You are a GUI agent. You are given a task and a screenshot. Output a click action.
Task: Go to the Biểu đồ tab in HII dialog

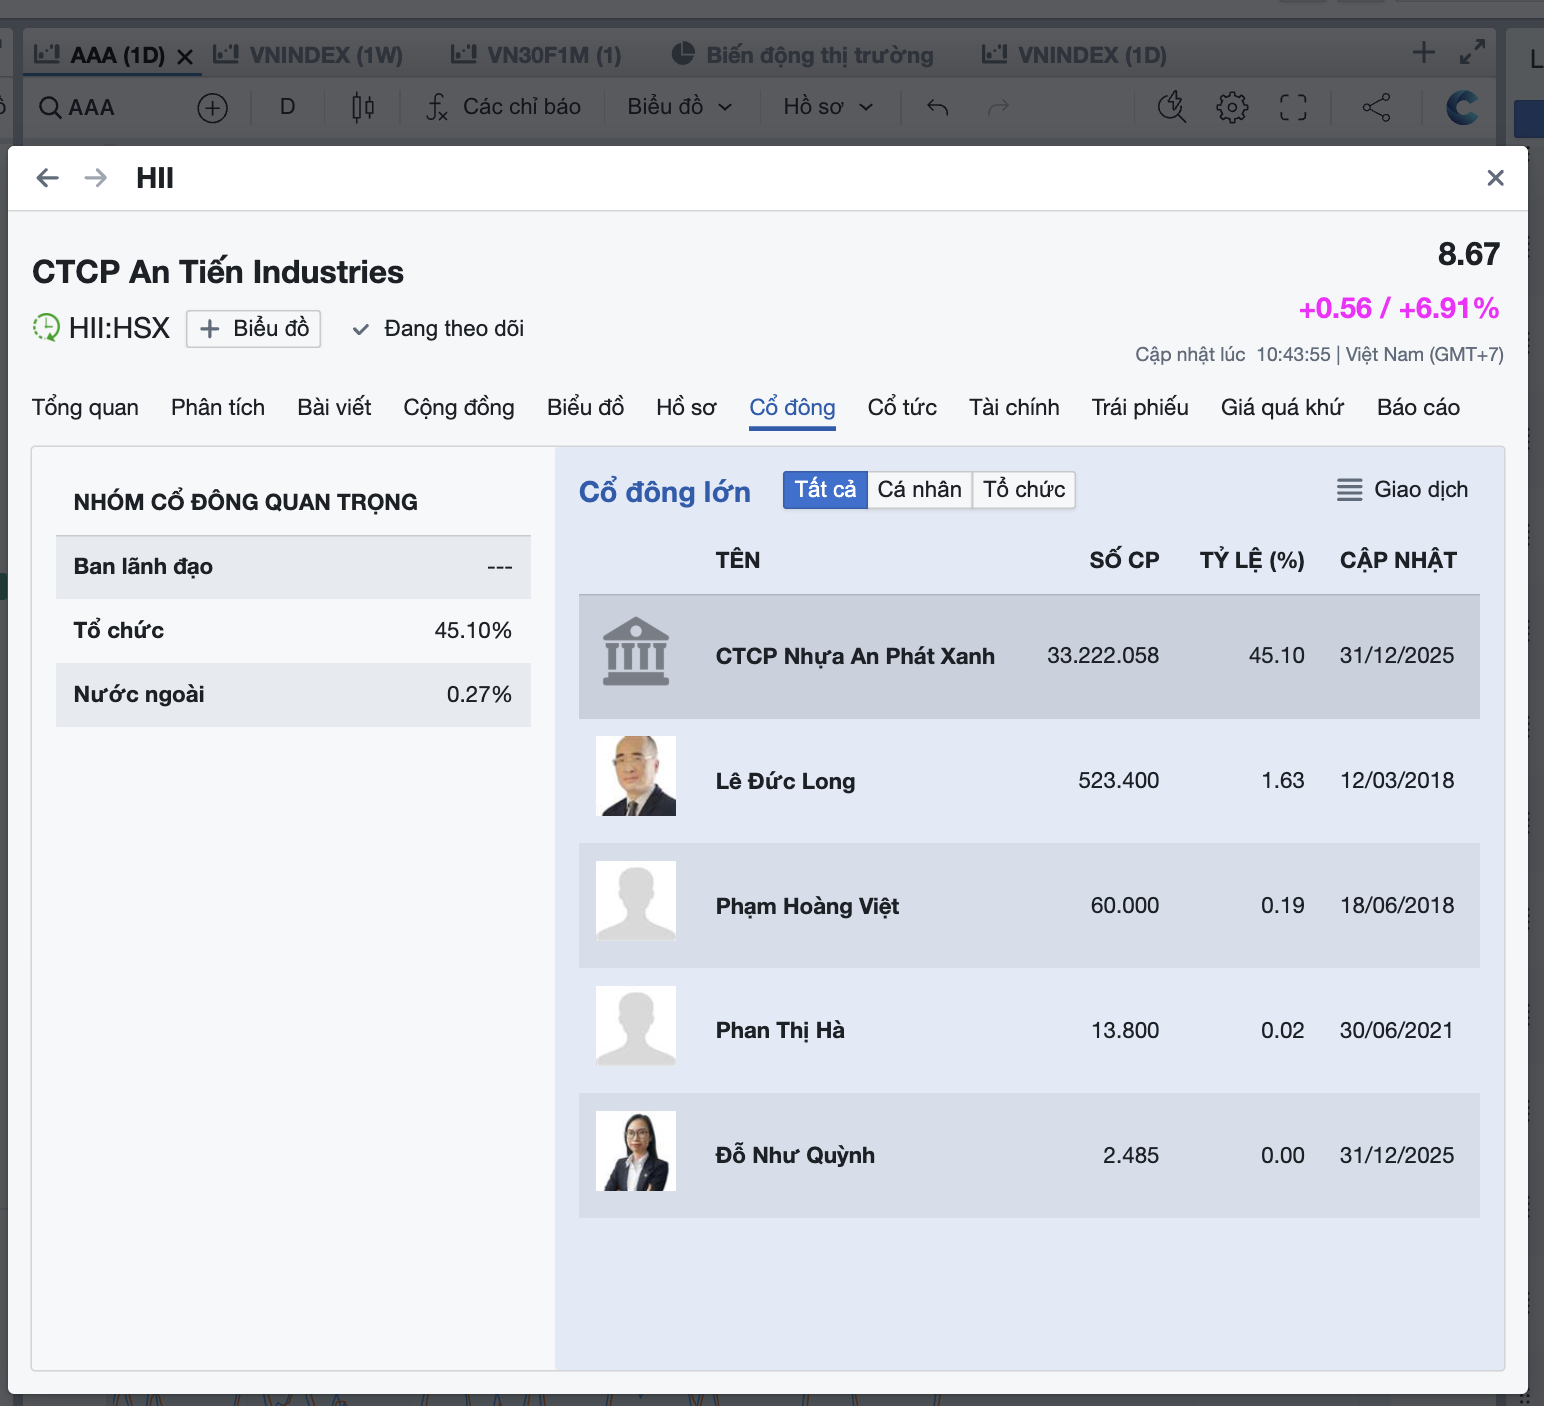[x=585, y=408]
